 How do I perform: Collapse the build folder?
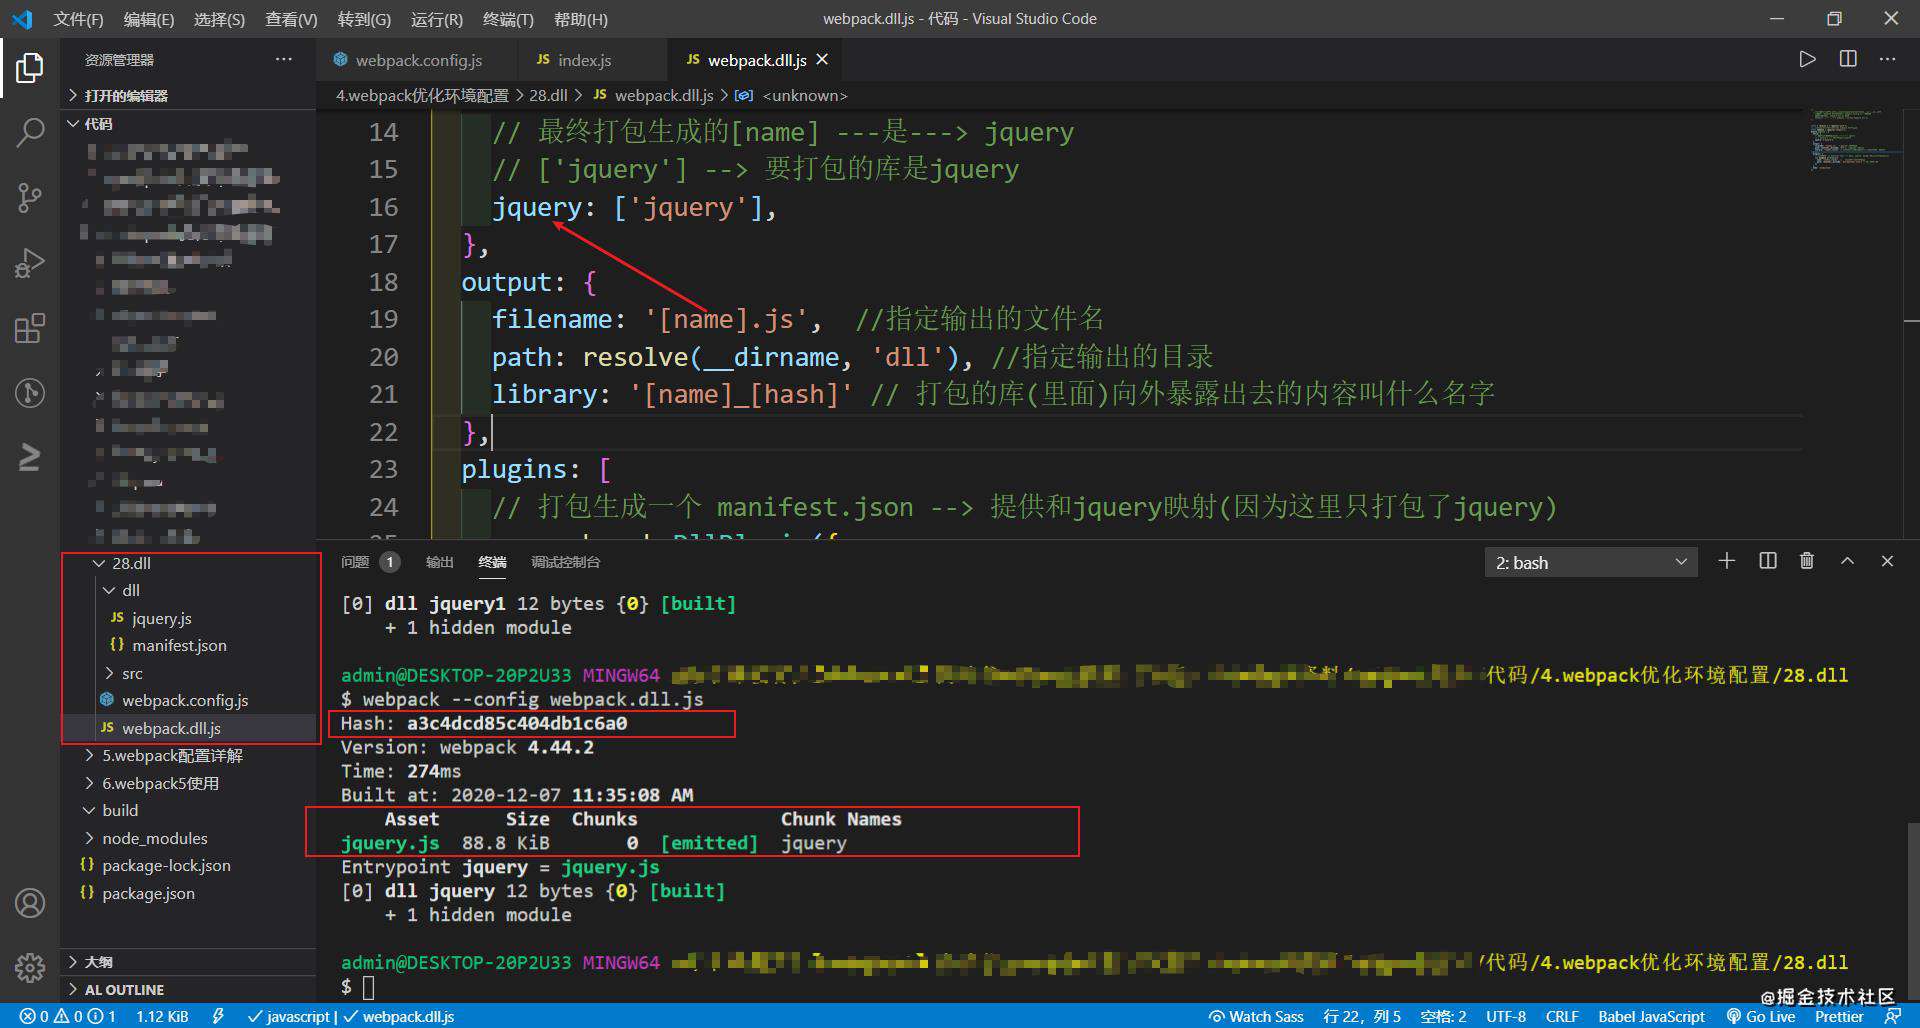(x=188, y=810)
